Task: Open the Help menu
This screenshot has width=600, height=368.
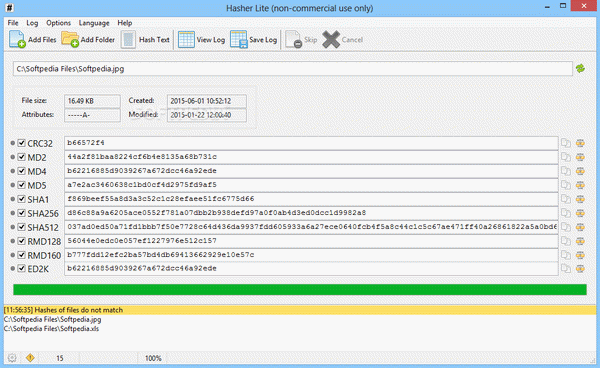Action: click(124, 23)
